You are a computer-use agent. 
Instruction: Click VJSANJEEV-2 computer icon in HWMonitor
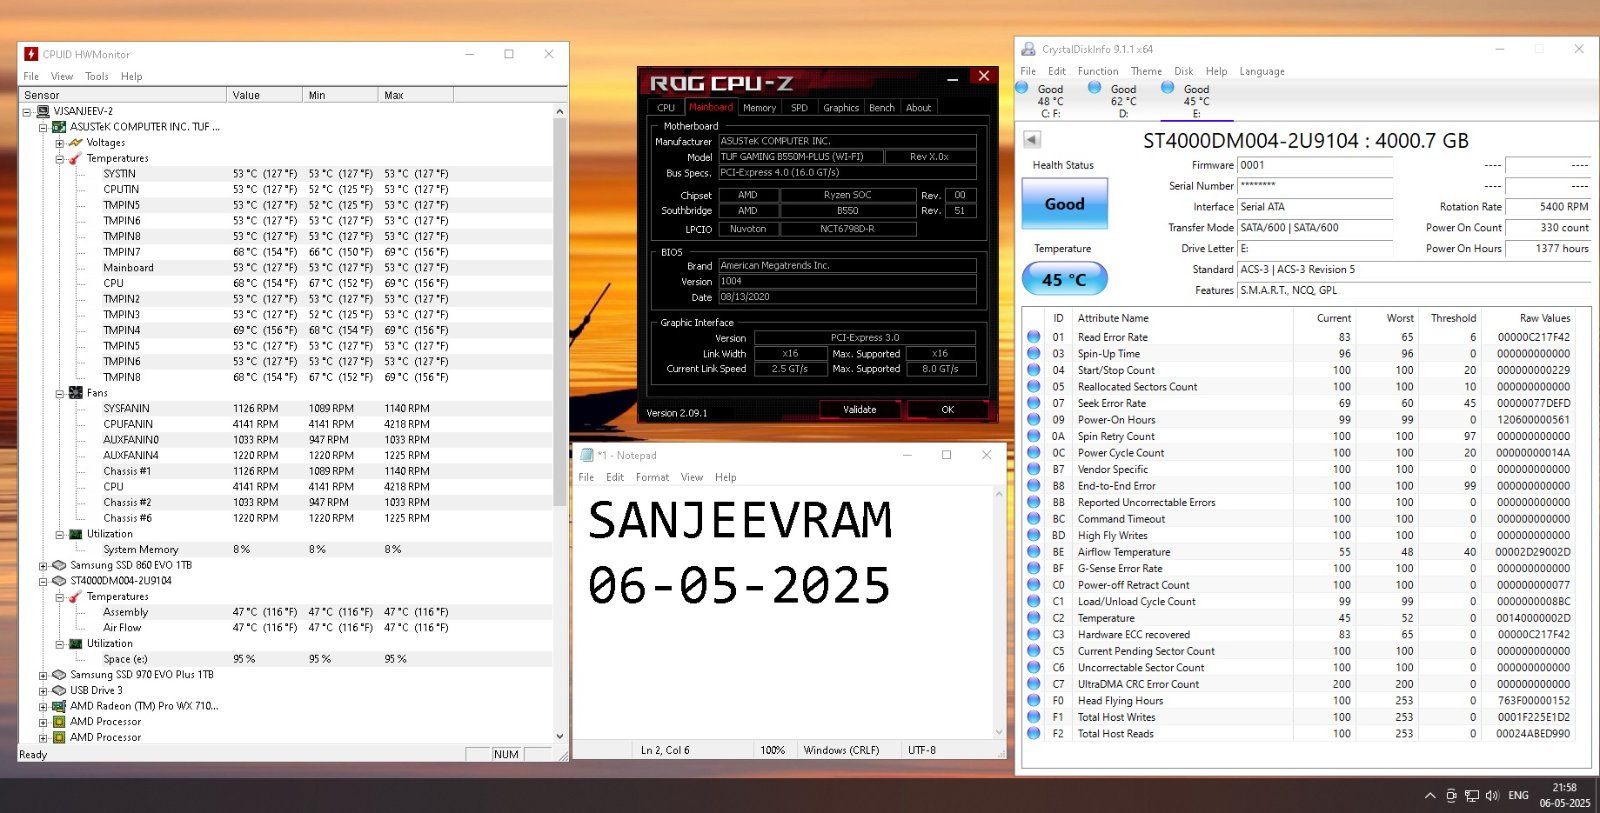coord(43,111)
